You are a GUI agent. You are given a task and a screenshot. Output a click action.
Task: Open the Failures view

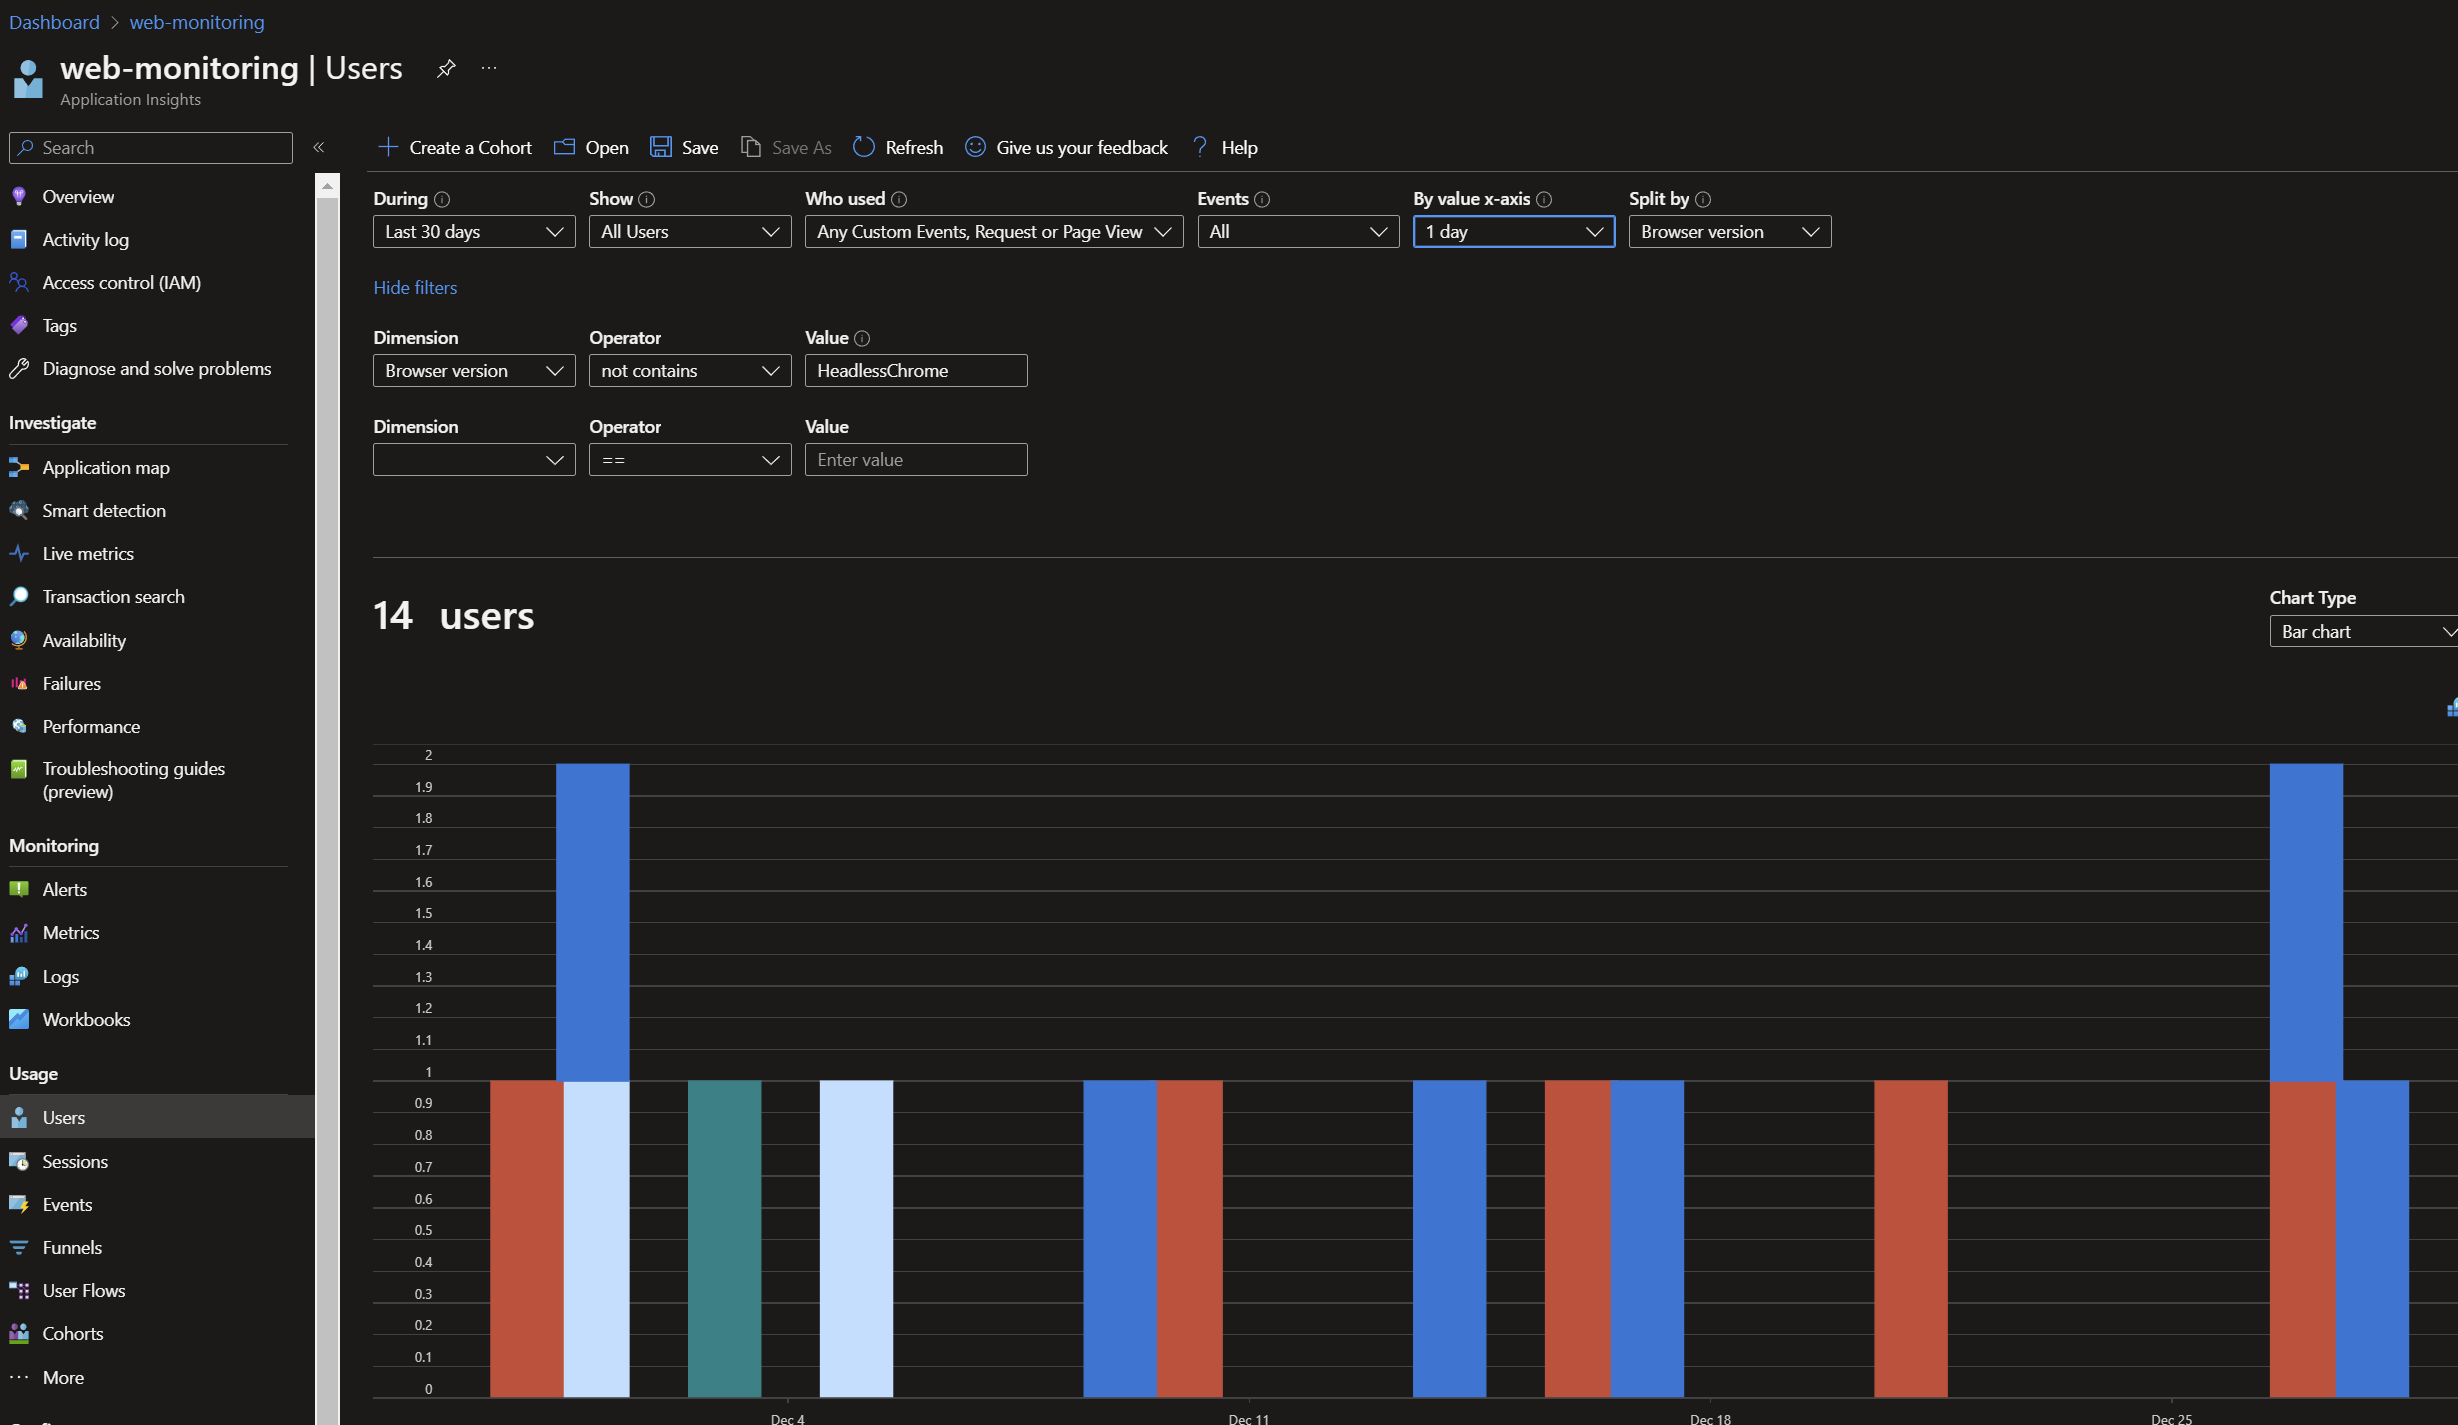(72, 683)
